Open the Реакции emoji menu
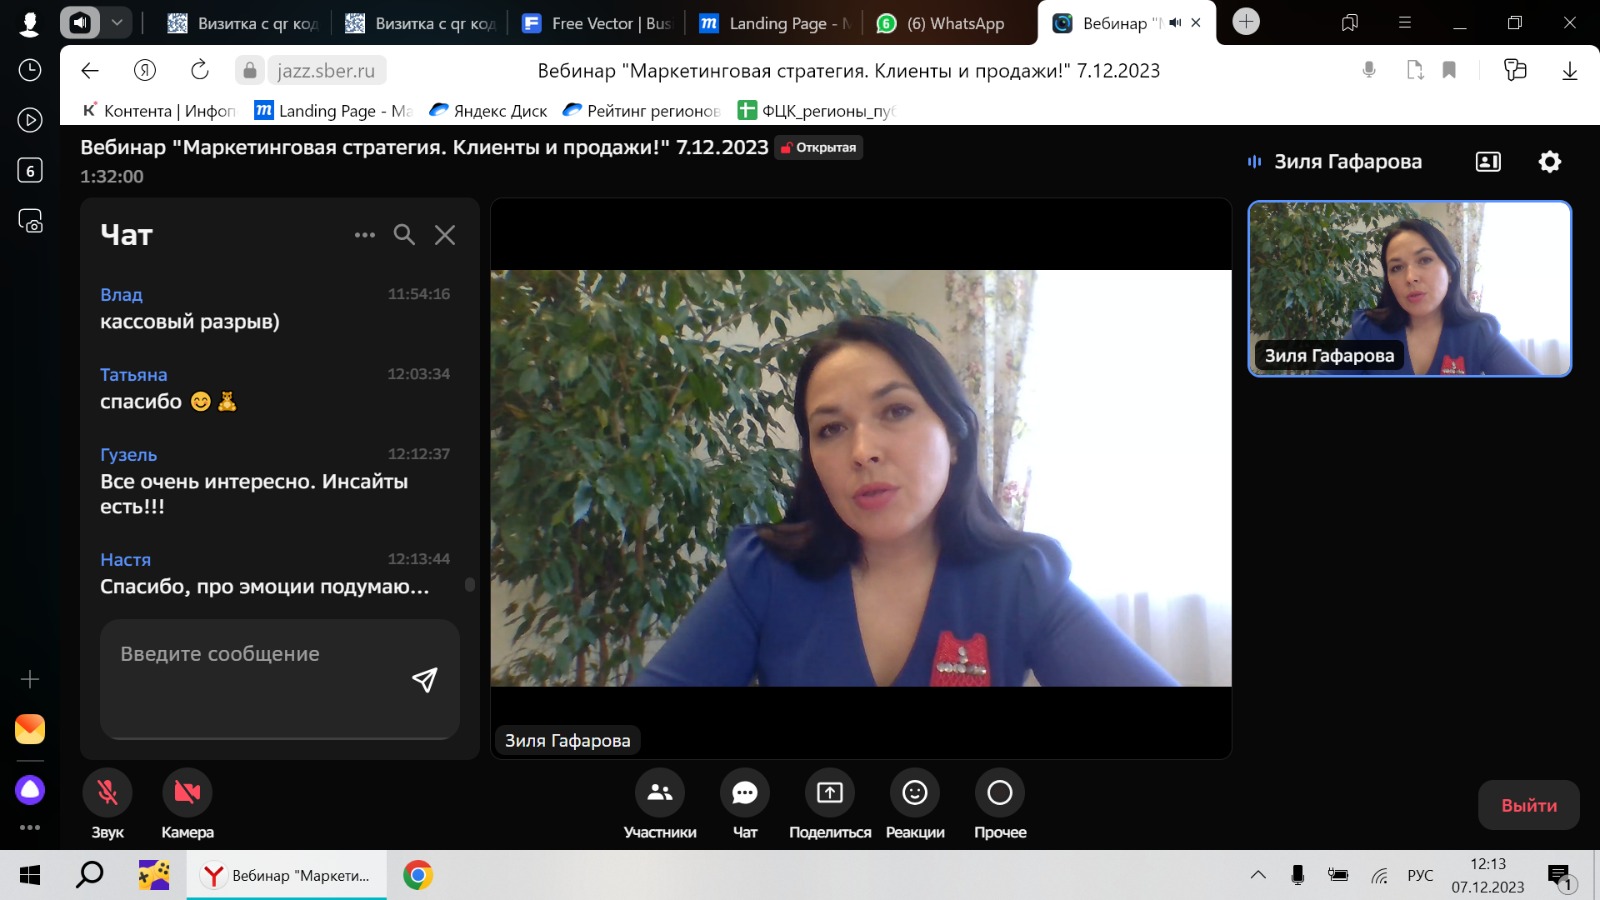1600x900 pixels. point(915,793)
